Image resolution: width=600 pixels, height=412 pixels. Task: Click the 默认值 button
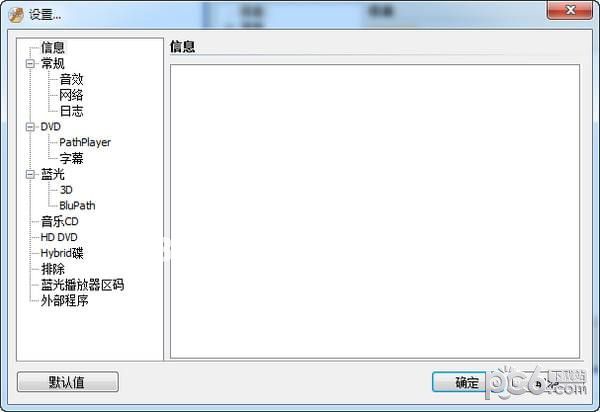[x=68, y=382]
